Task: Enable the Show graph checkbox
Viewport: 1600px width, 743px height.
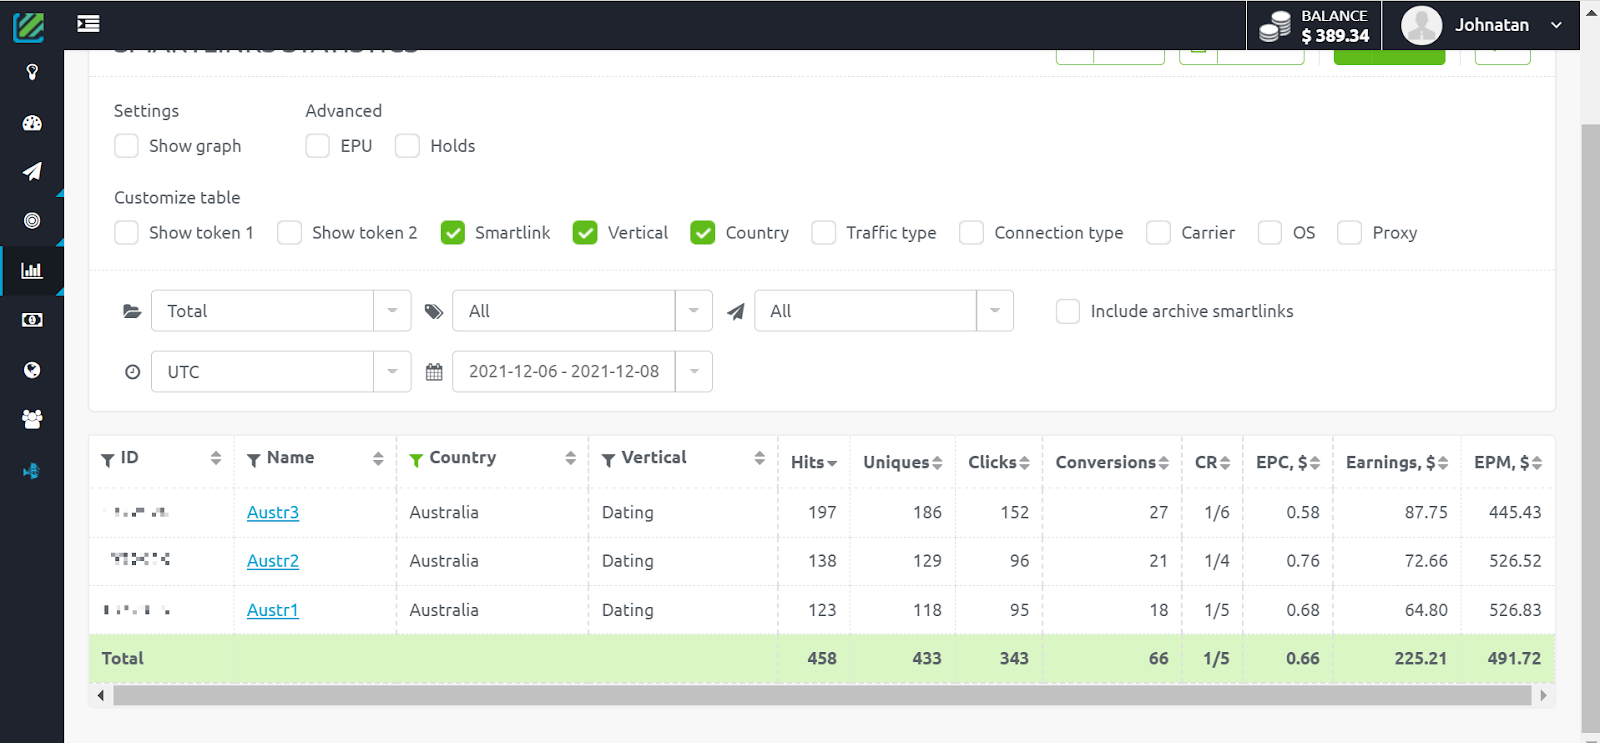Action: pos(126,146)
